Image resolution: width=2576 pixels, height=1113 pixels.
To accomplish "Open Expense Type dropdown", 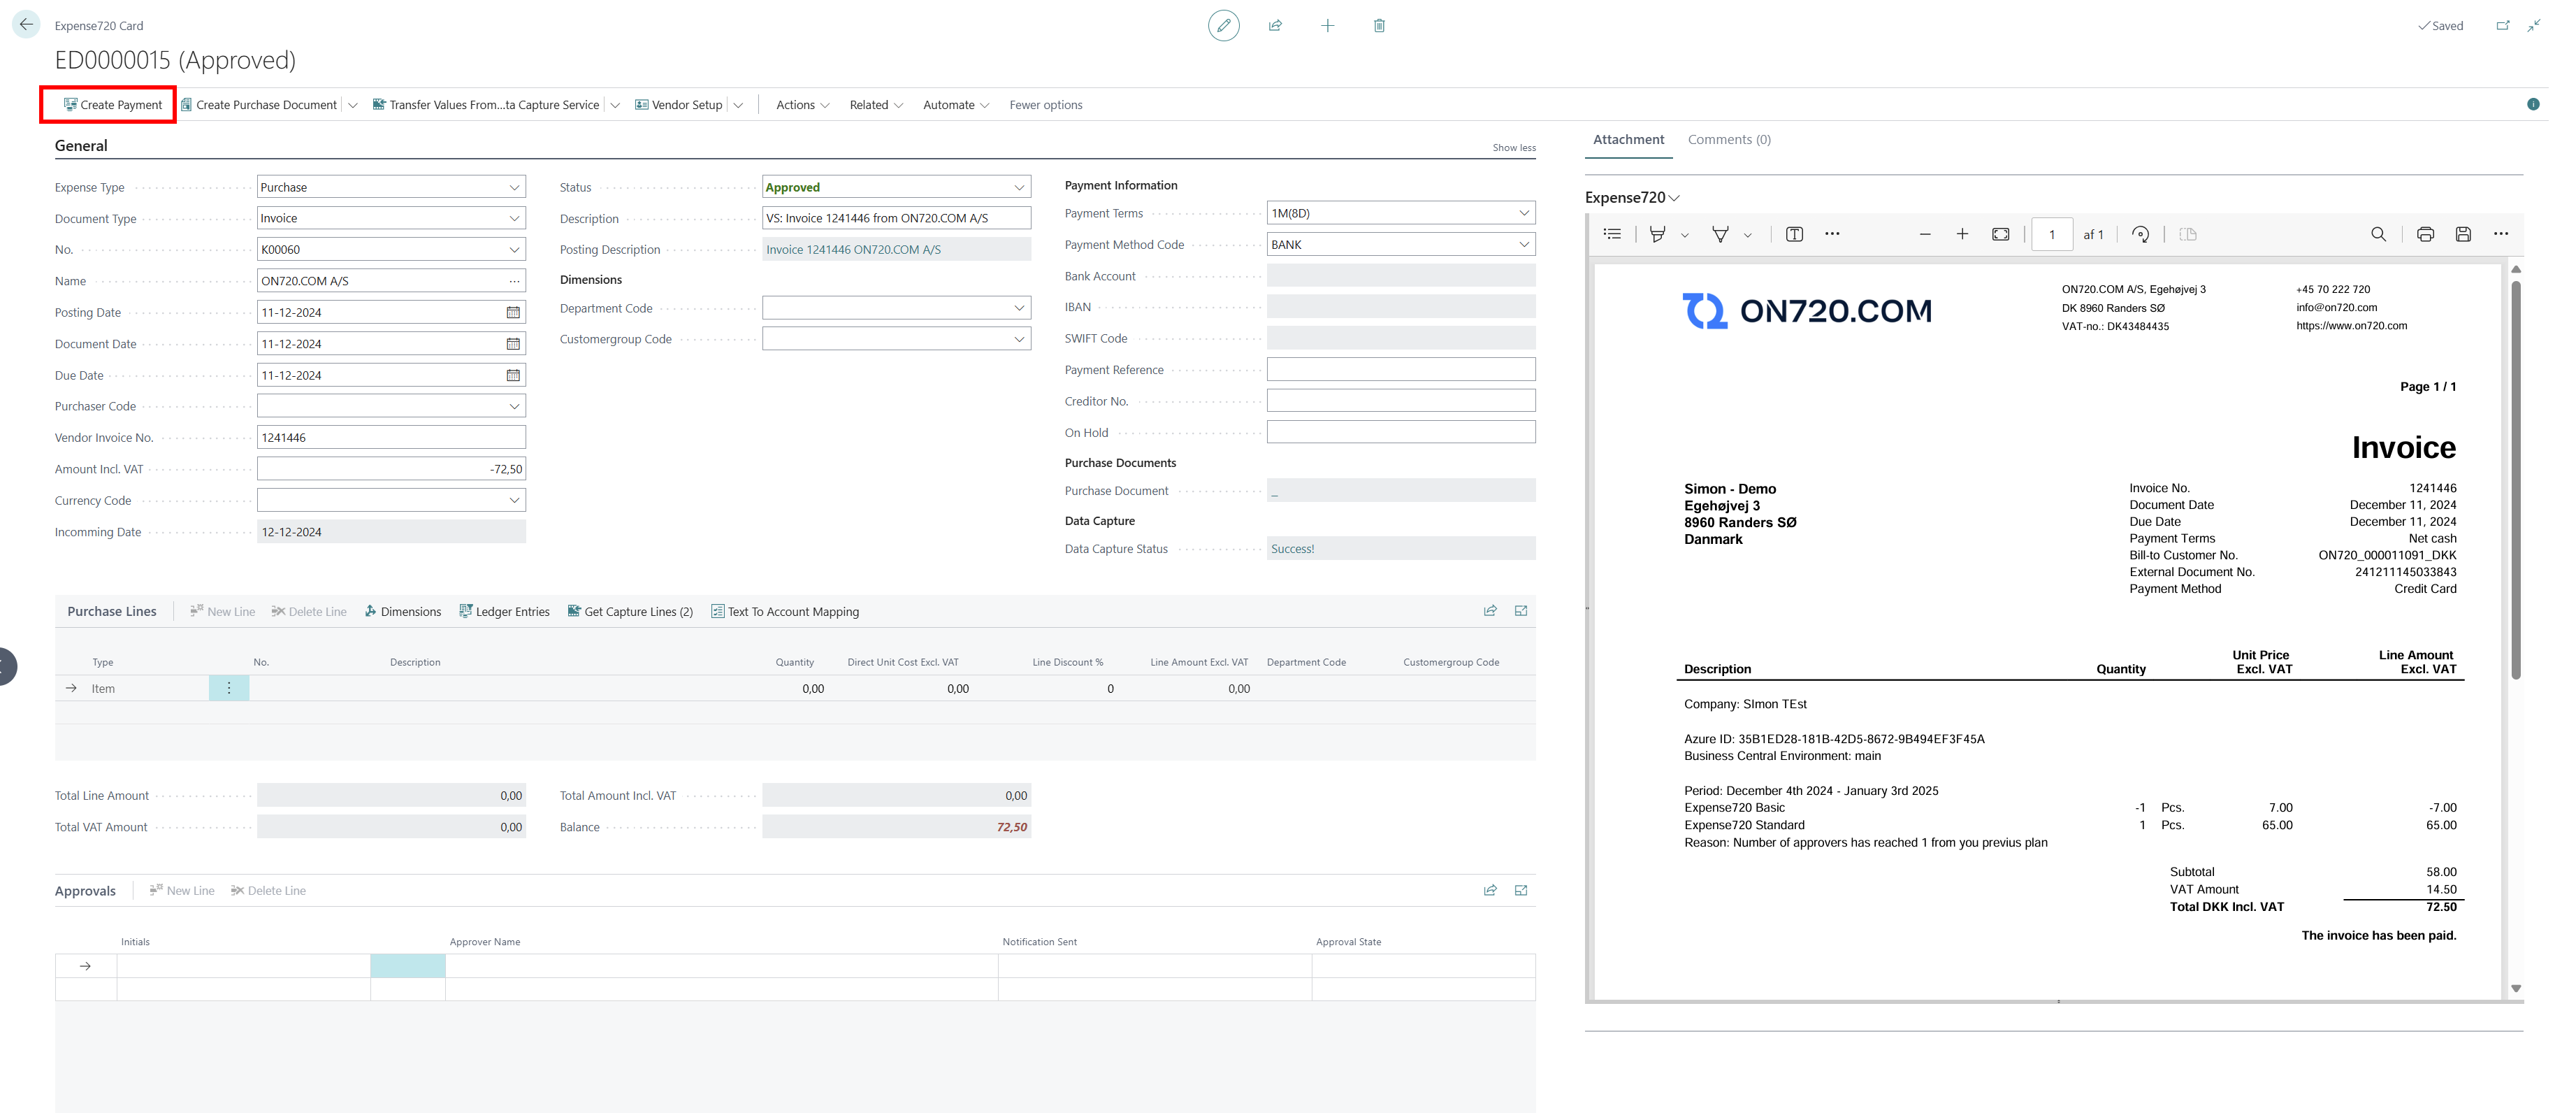I will coord(514,187).
